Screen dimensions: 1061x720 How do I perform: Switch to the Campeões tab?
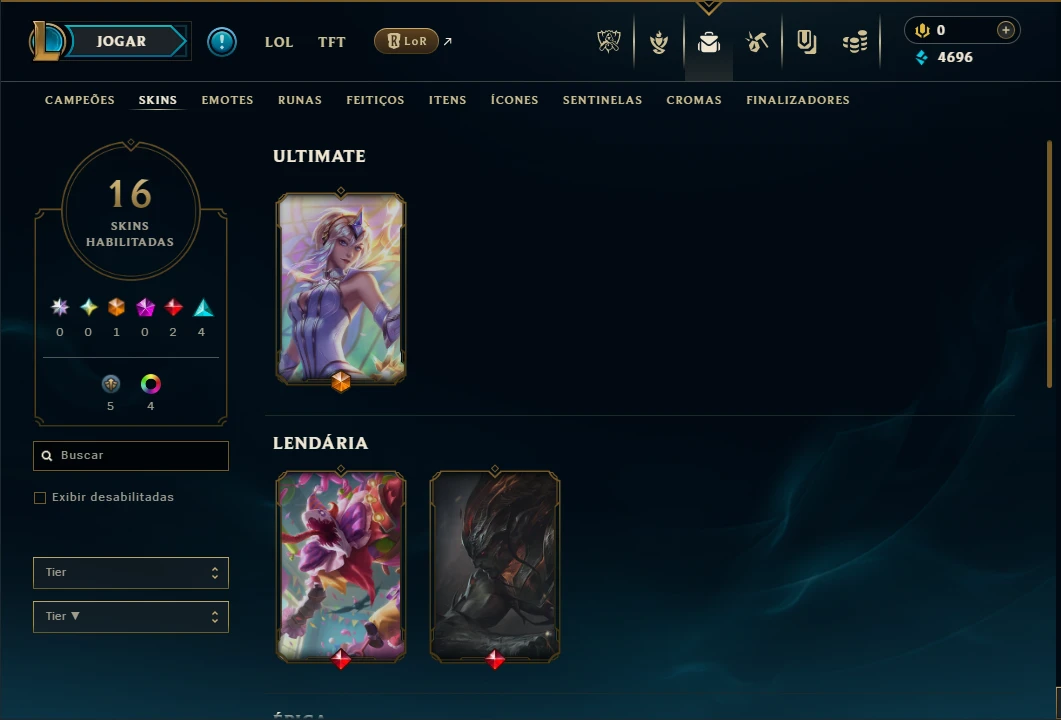[x=80, y=99]
